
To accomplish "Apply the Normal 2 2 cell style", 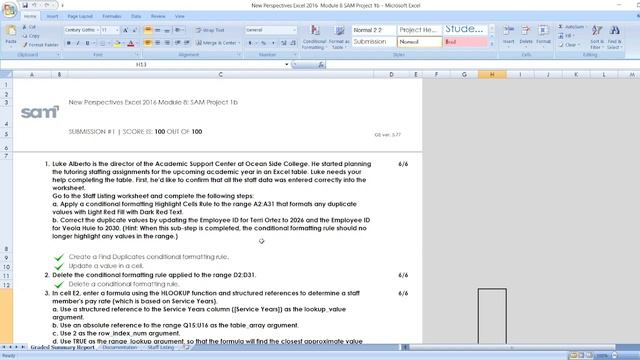I will (374, 30).
